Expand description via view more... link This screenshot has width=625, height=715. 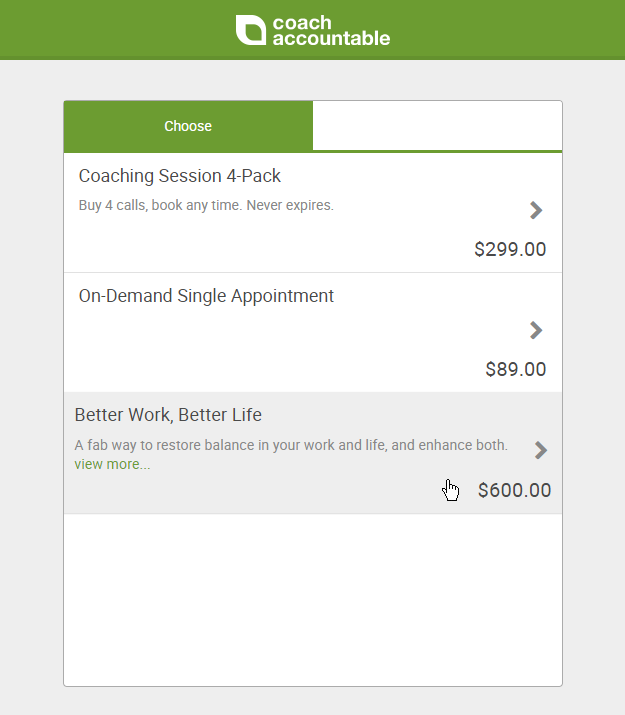pos(112,464)
